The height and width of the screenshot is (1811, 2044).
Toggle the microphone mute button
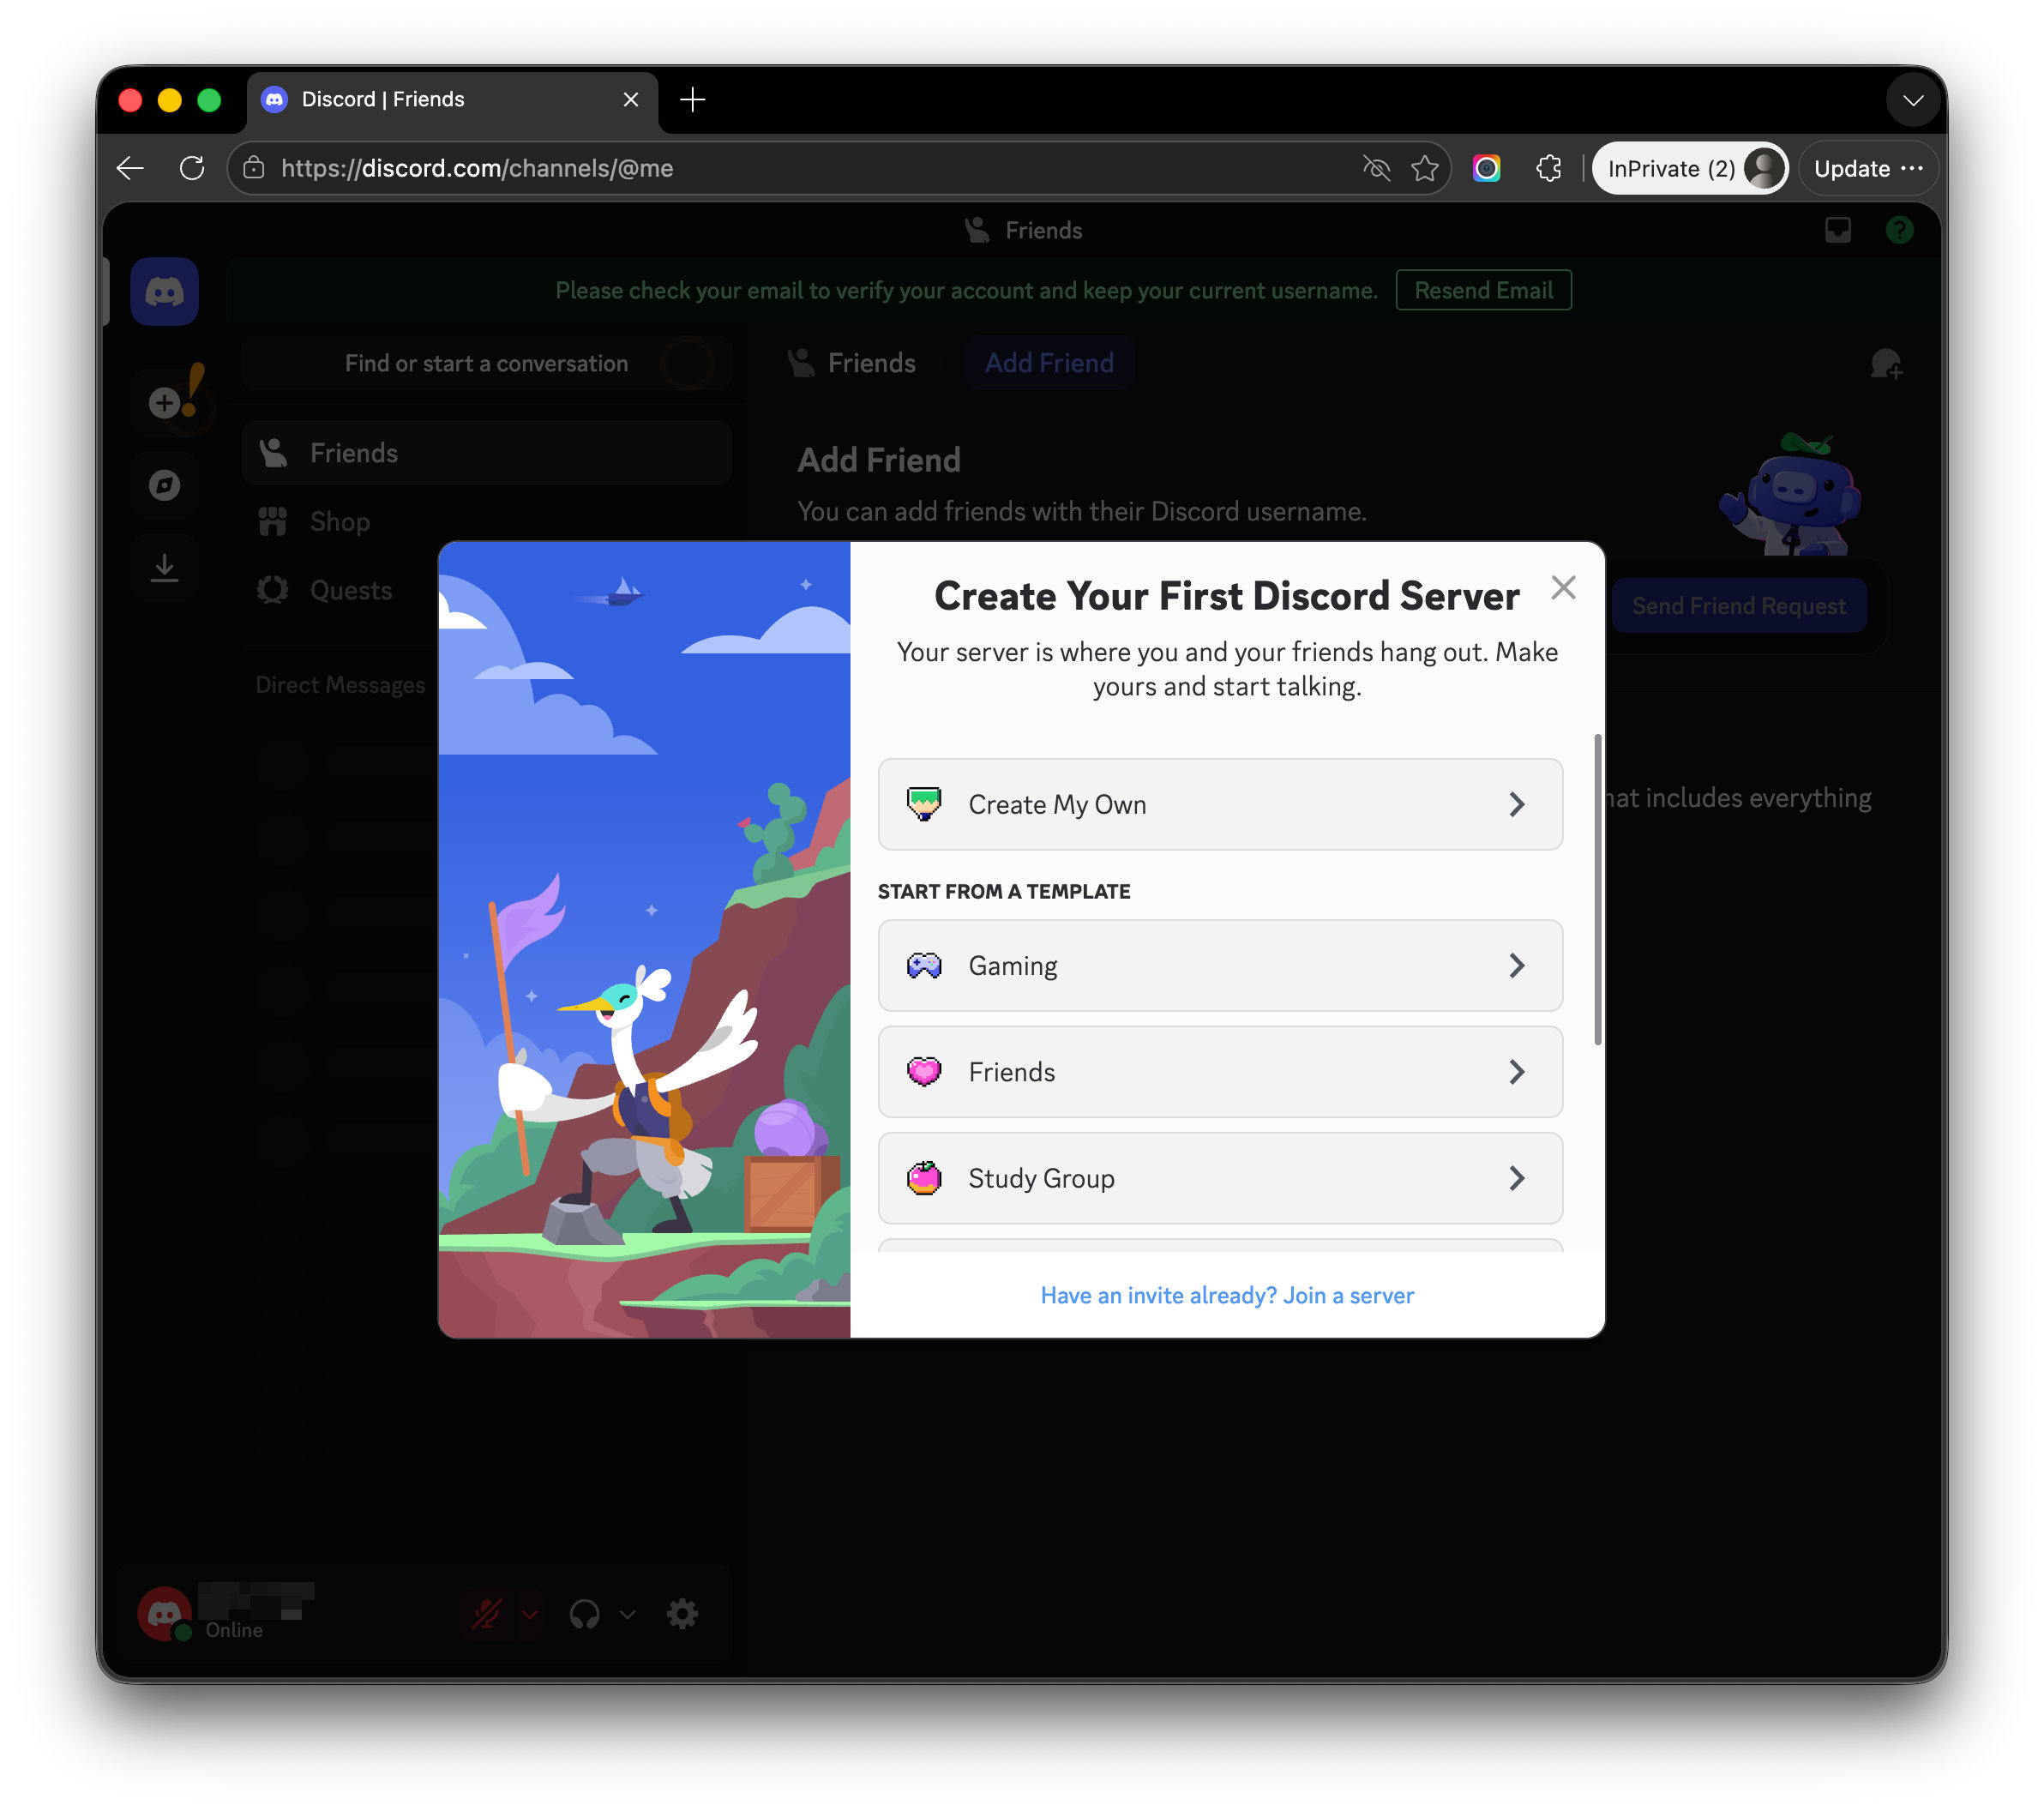pos(487,1613)
